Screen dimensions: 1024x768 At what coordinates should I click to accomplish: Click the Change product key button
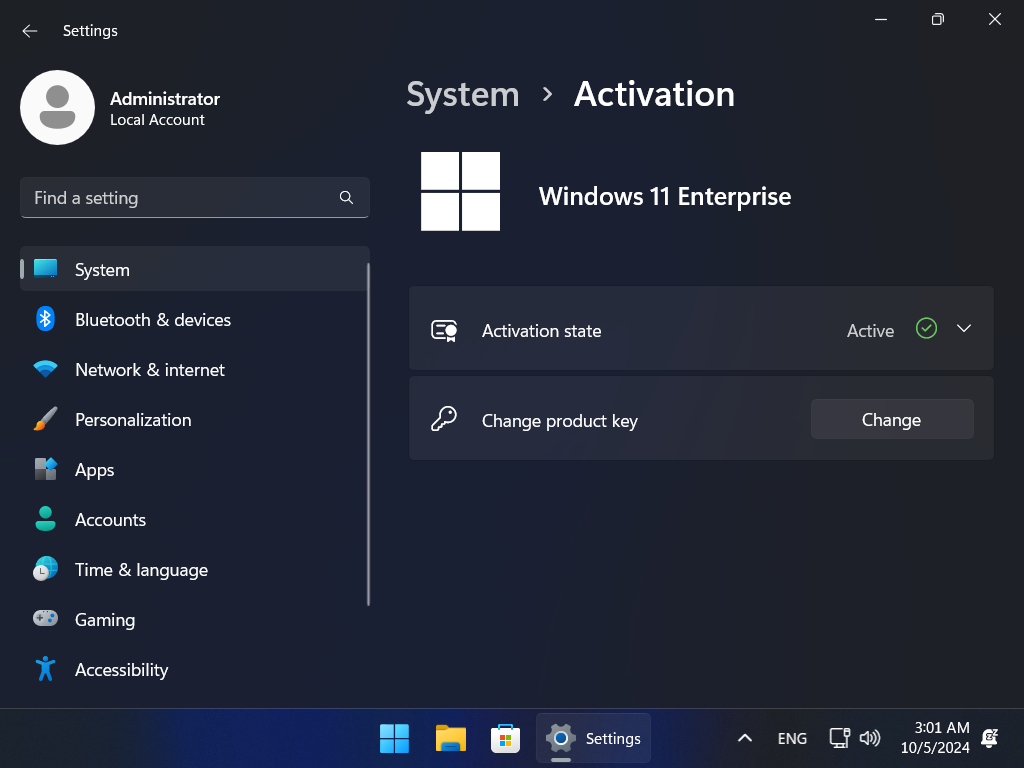pyautogui.click(x=892, y=419)
